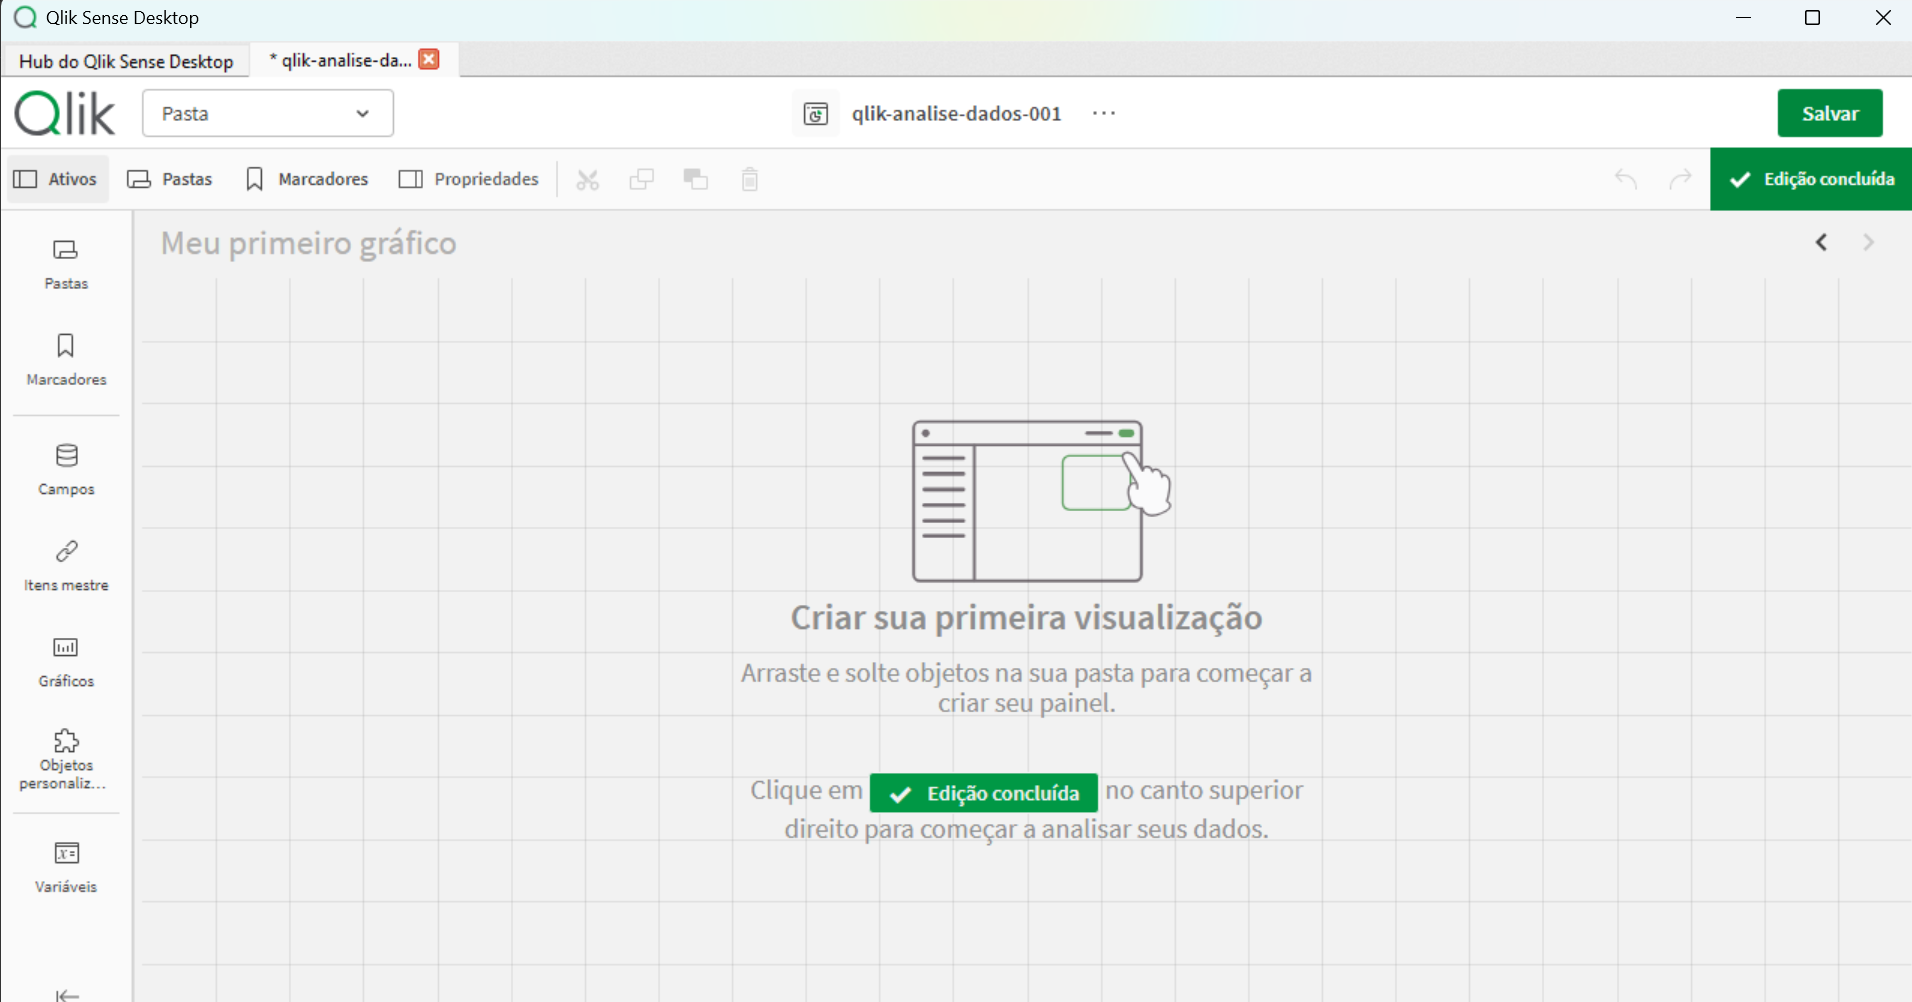
Task: Toggle the Propriedades panel
Action: point(469,180)
